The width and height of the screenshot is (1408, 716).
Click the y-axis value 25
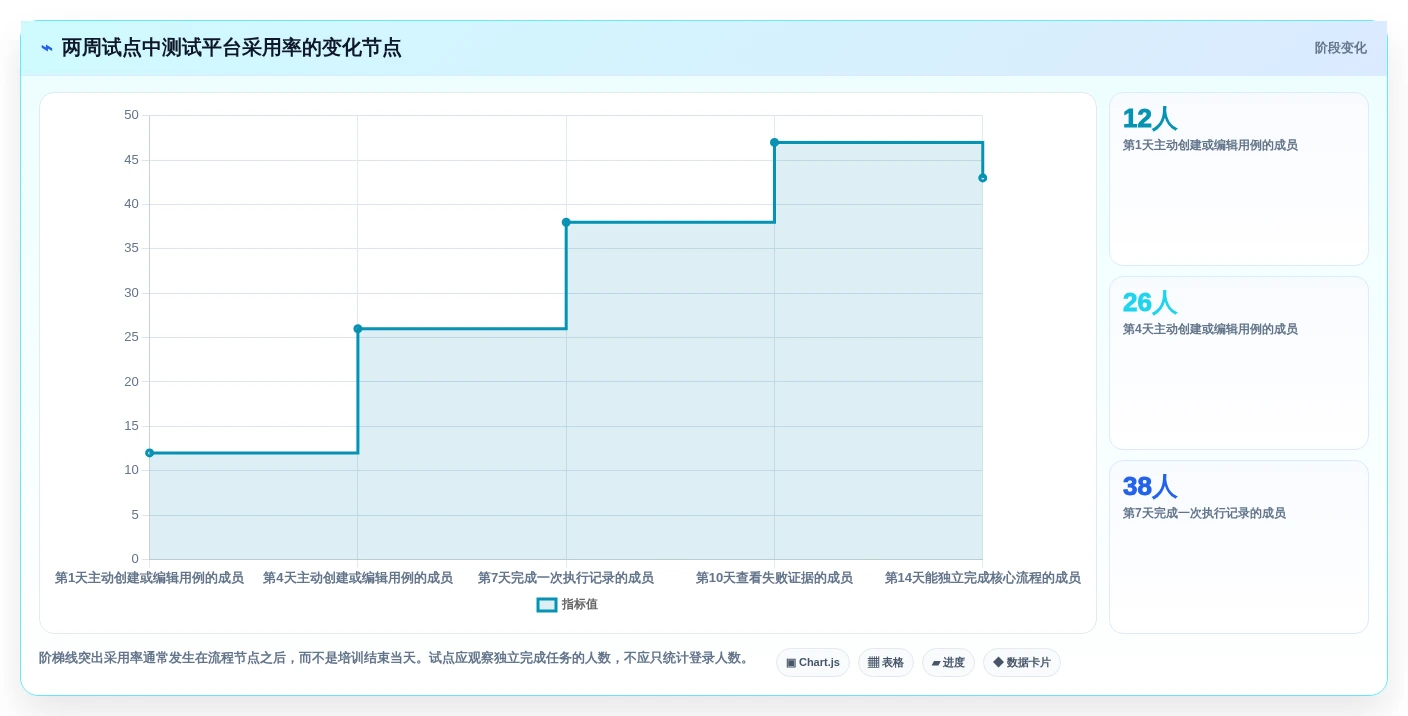132,337
